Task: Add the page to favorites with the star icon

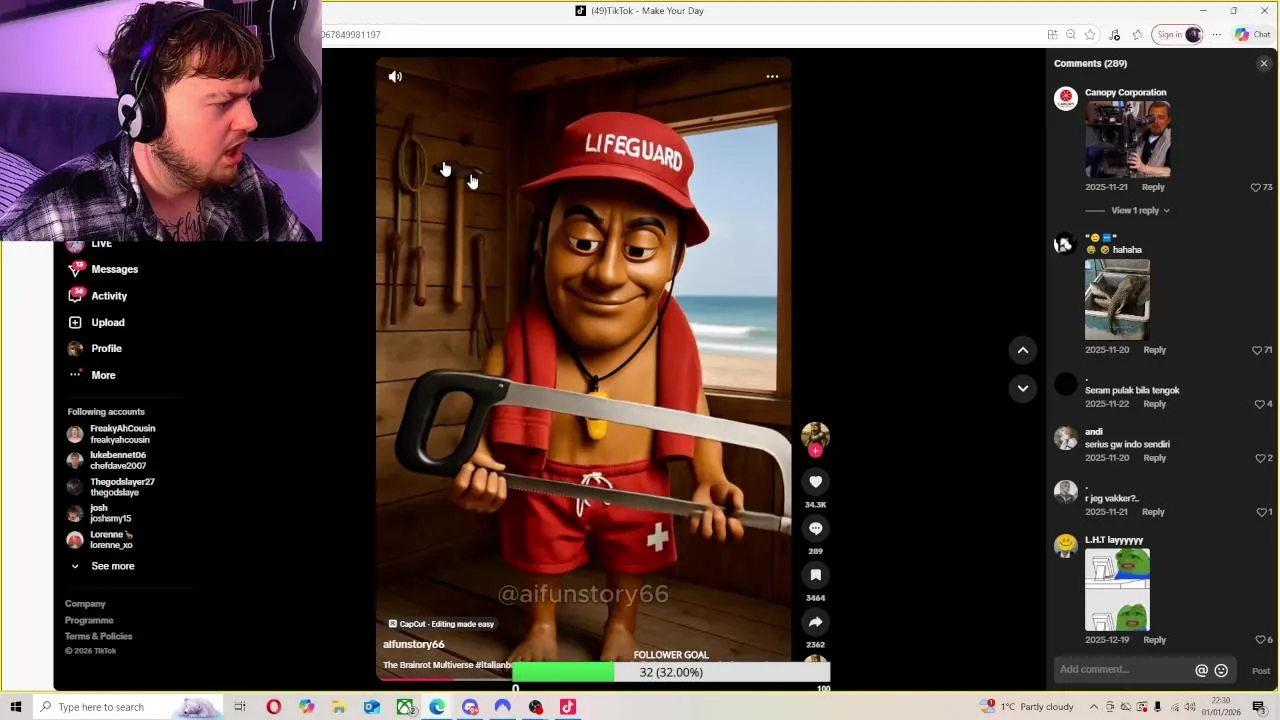Action: point(1090,35)
